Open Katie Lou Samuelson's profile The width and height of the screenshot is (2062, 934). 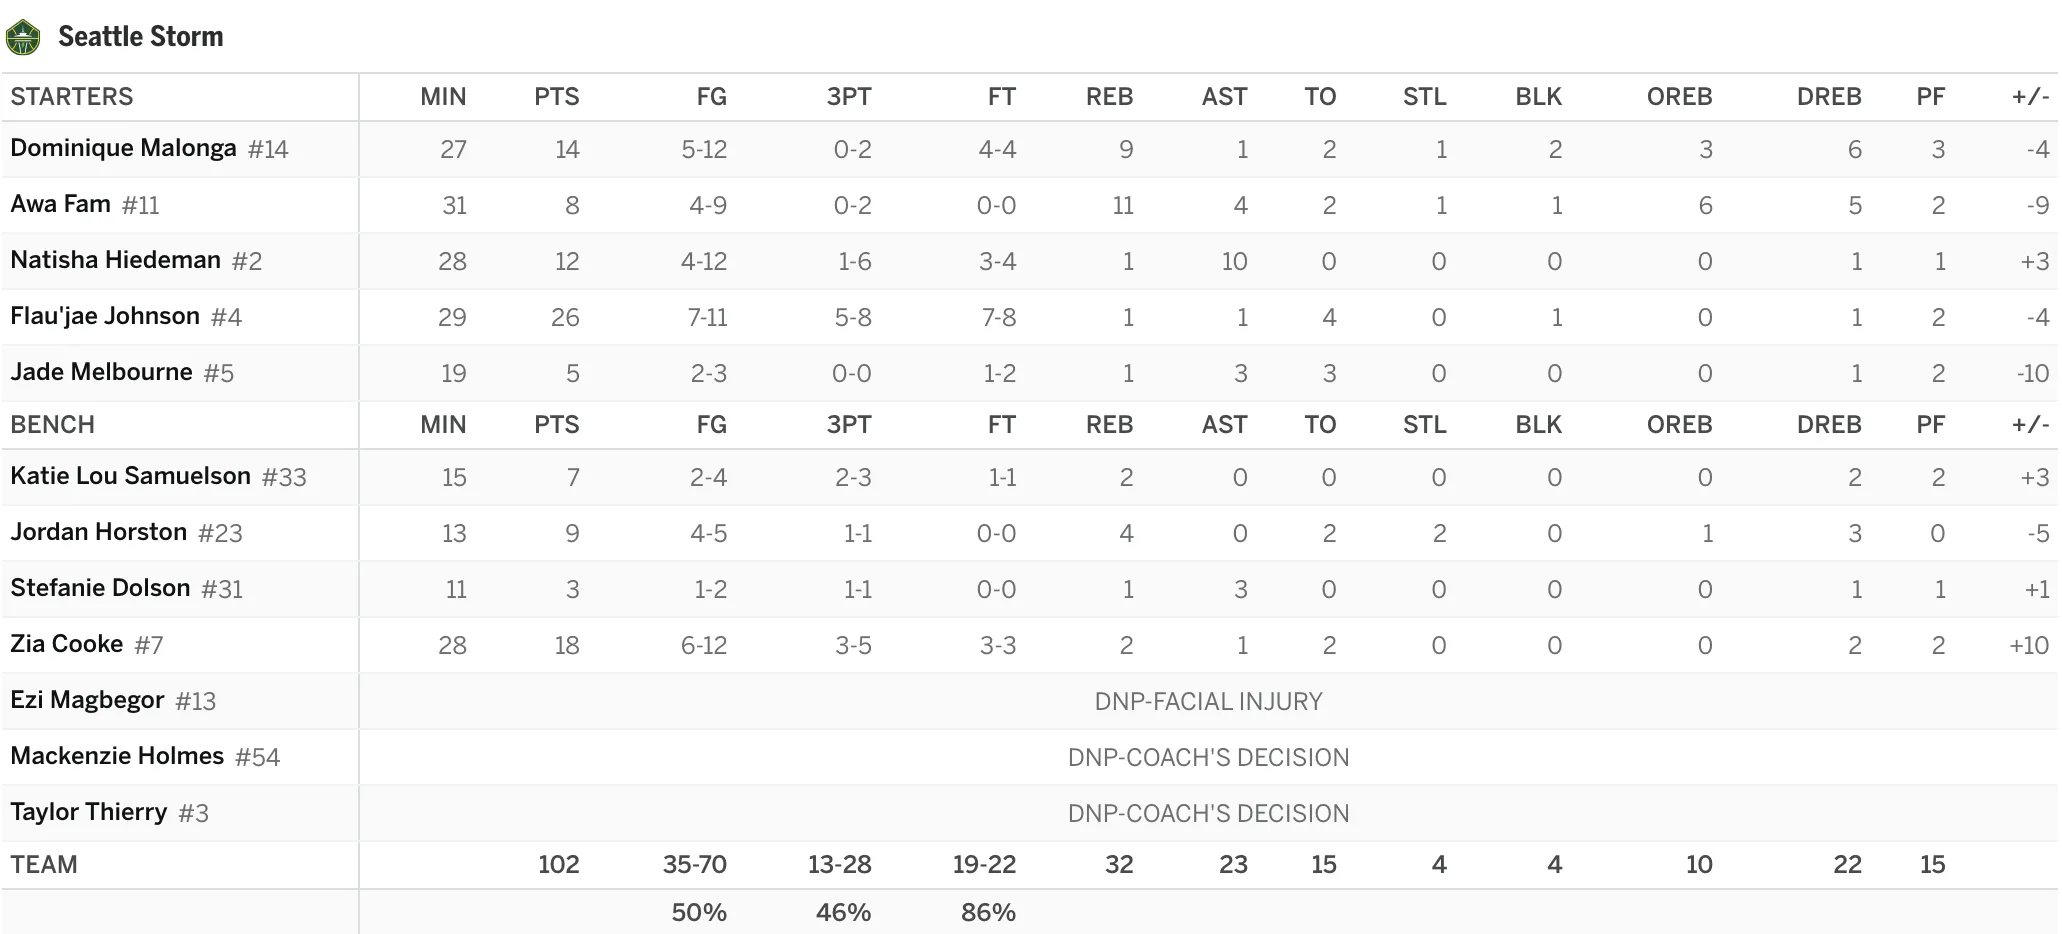[130, 476]
